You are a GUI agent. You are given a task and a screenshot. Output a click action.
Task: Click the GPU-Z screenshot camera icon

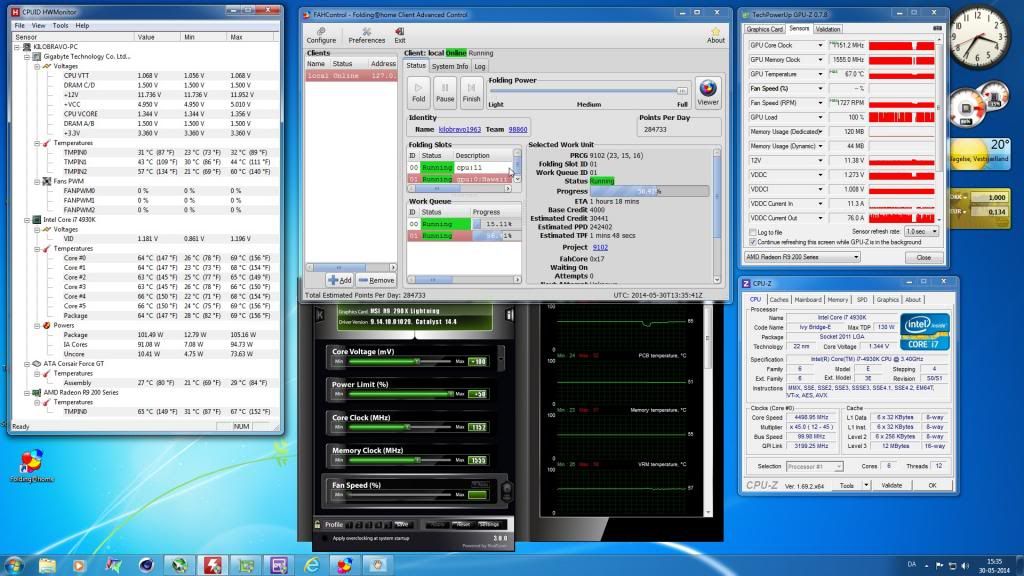[937, 29]
